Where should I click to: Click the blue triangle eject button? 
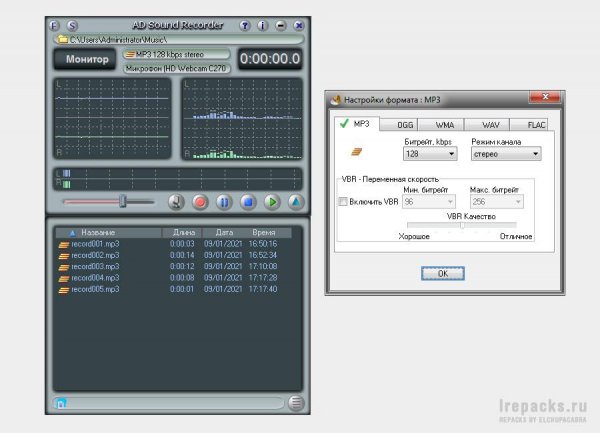pyautogui.click(x=296, y=202)
